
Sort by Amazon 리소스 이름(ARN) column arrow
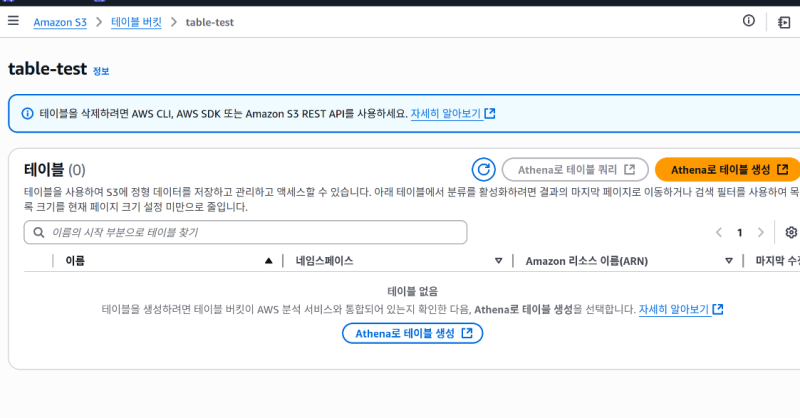tap(729, 261)
